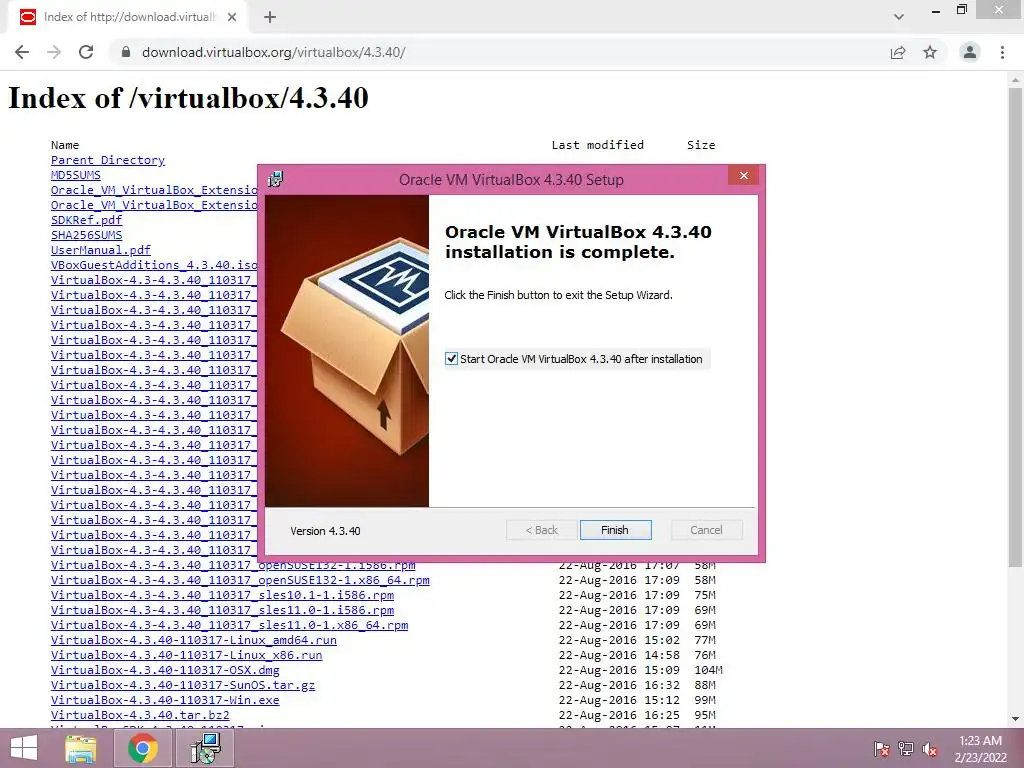
Task: Reload the page in Chrome
Action: point(86,52)
